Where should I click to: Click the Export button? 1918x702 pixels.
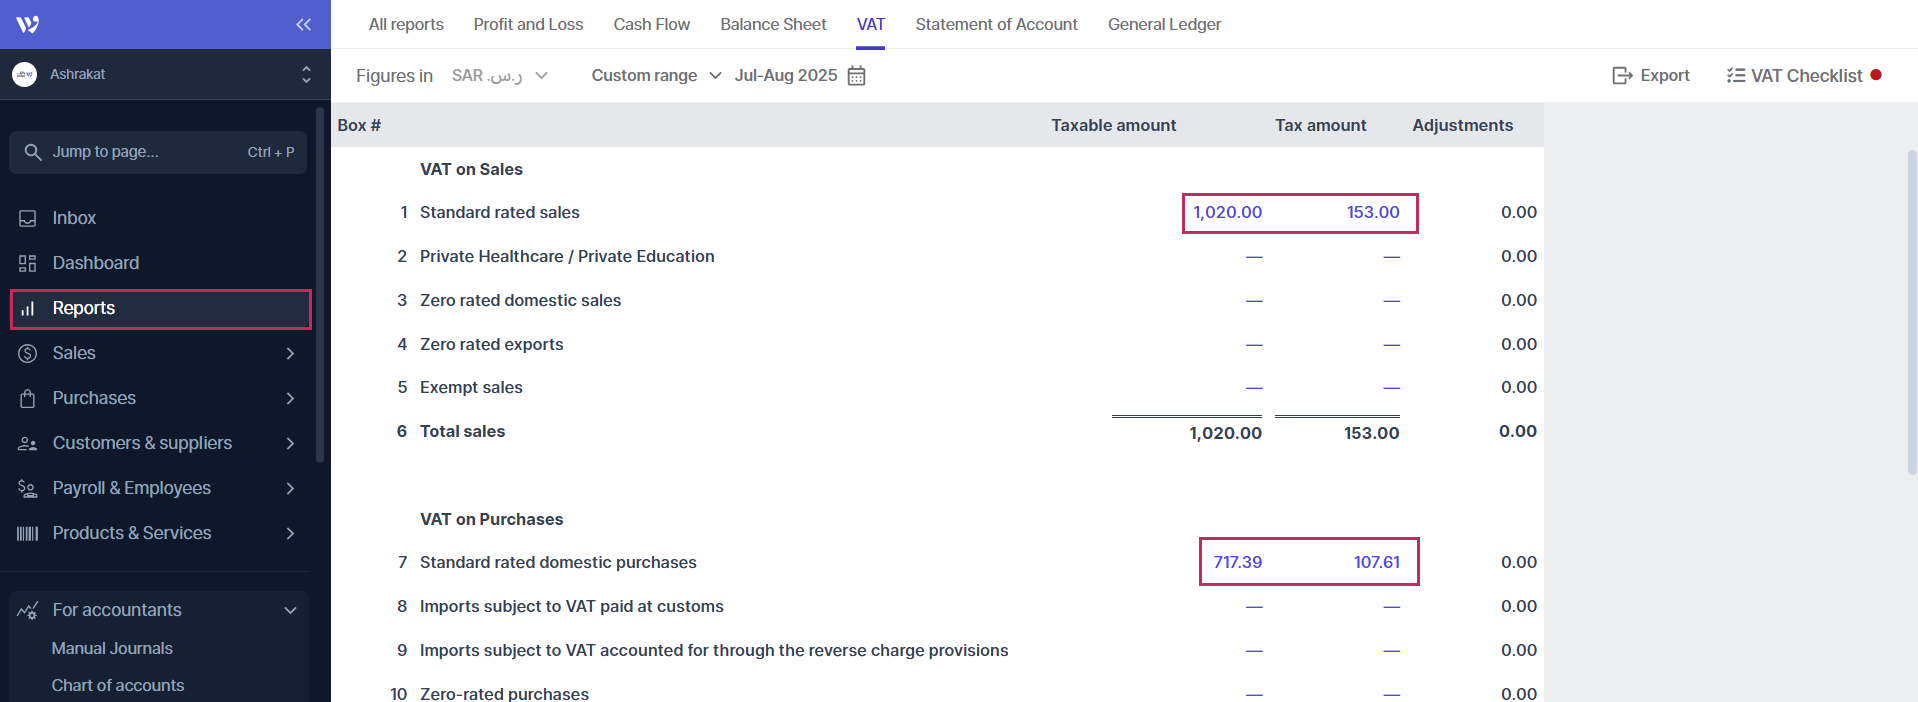click(1651, 76)
